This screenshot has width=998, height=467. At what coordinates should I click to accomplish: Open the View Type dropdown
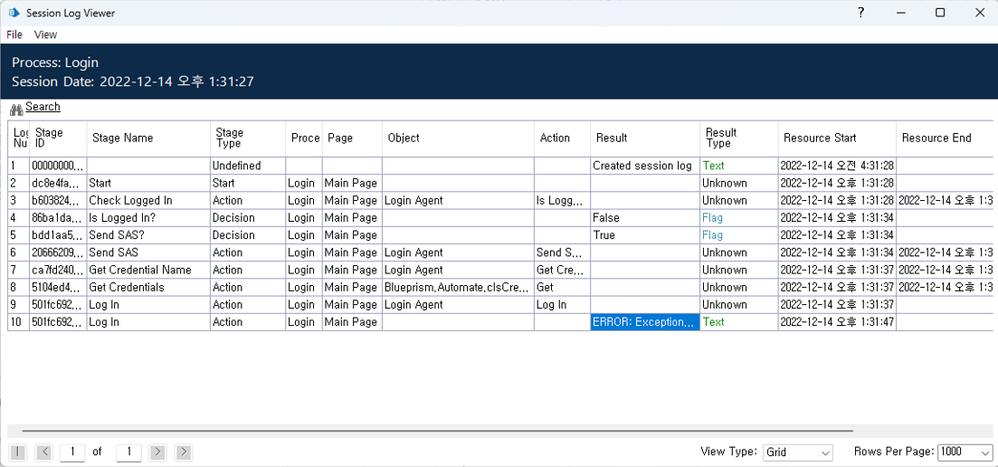pyautogui.click(x=797, y=452)
